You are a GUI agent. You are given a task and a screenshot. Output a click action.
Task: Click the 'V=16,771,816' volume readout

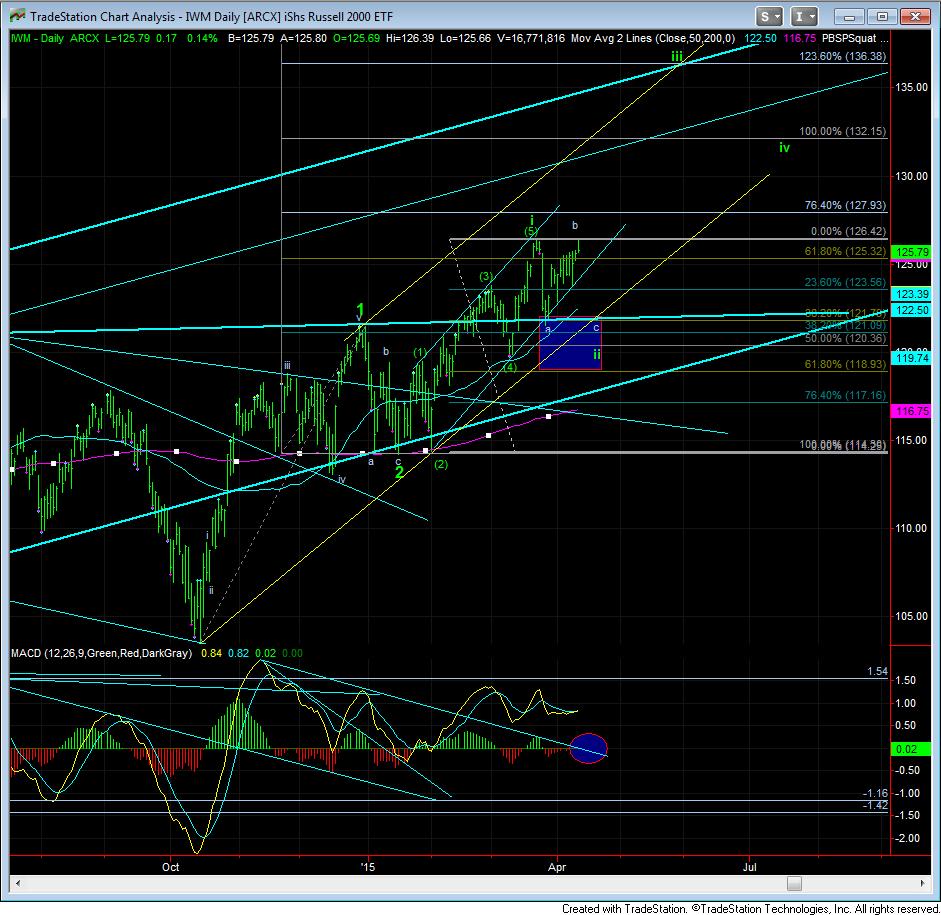[531, 38]
